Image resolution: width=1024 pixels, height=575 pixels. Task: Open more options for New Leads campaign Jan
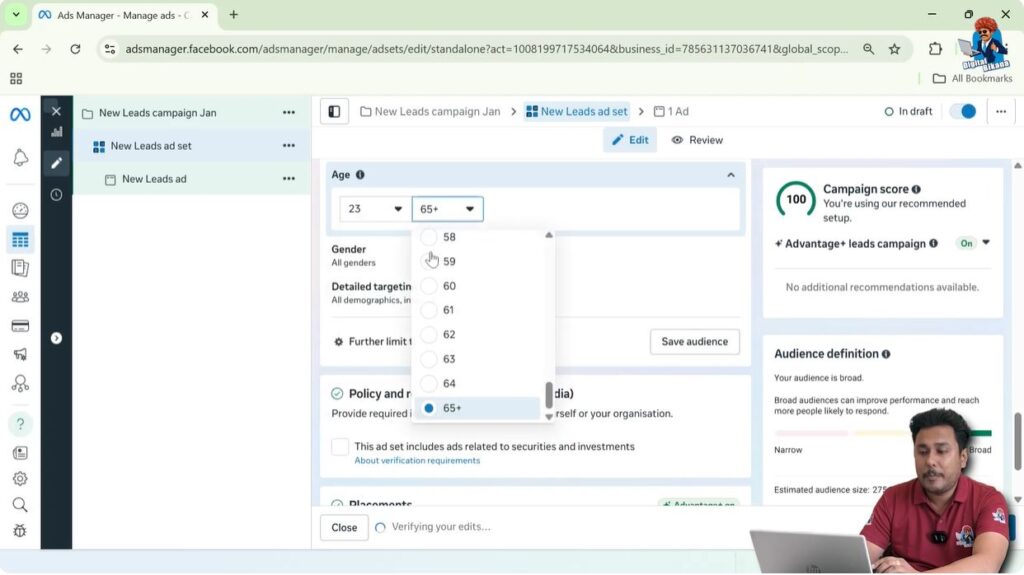tap(289, 112)
